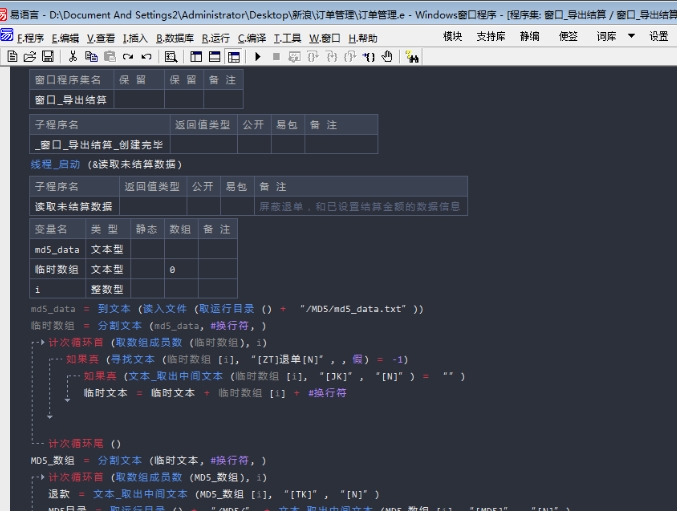Click the binoculars help-search icon
The width and height of the screenshot is (677, 511).
click(x=412, y=57)
